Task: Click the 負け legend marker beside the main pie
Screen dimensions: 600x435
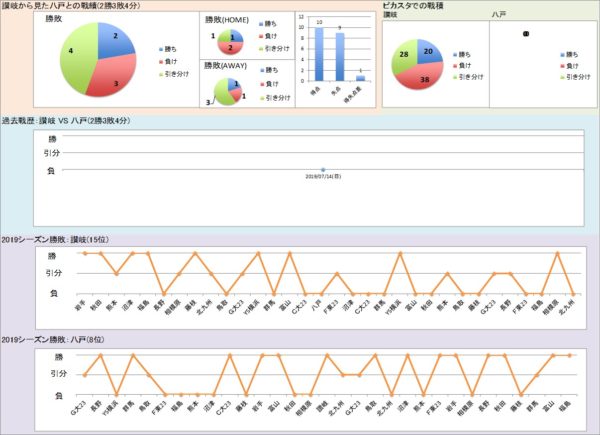Action: point(160,60)
